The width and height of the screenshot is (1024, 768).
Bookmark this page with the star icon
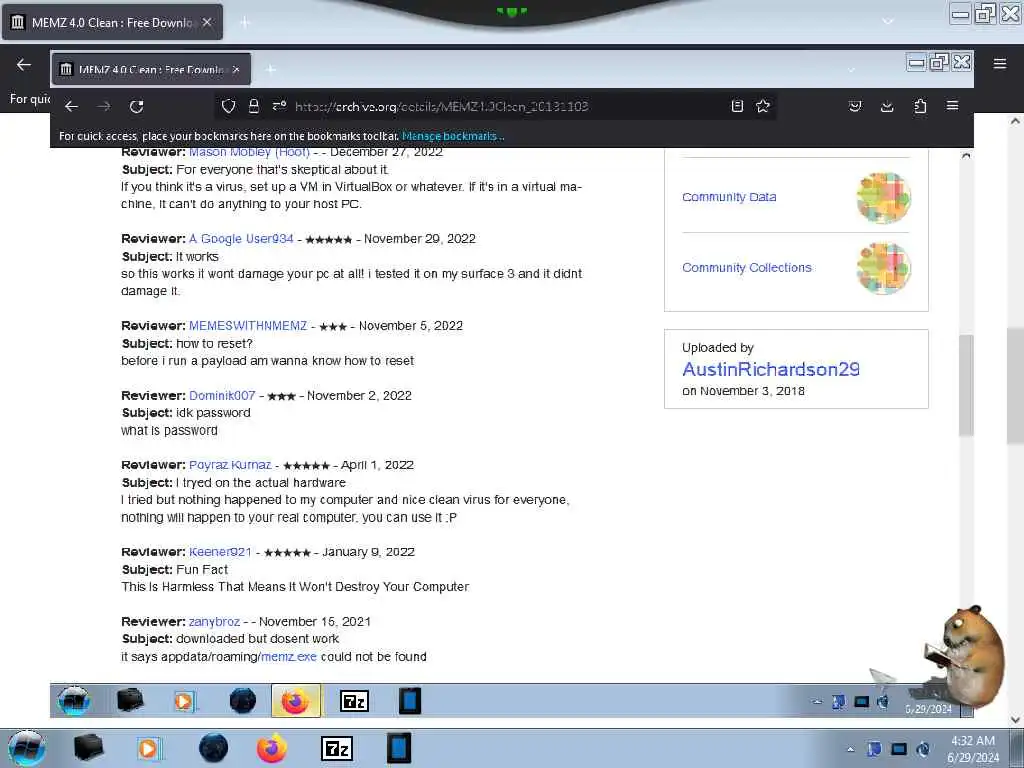(763, 106)
